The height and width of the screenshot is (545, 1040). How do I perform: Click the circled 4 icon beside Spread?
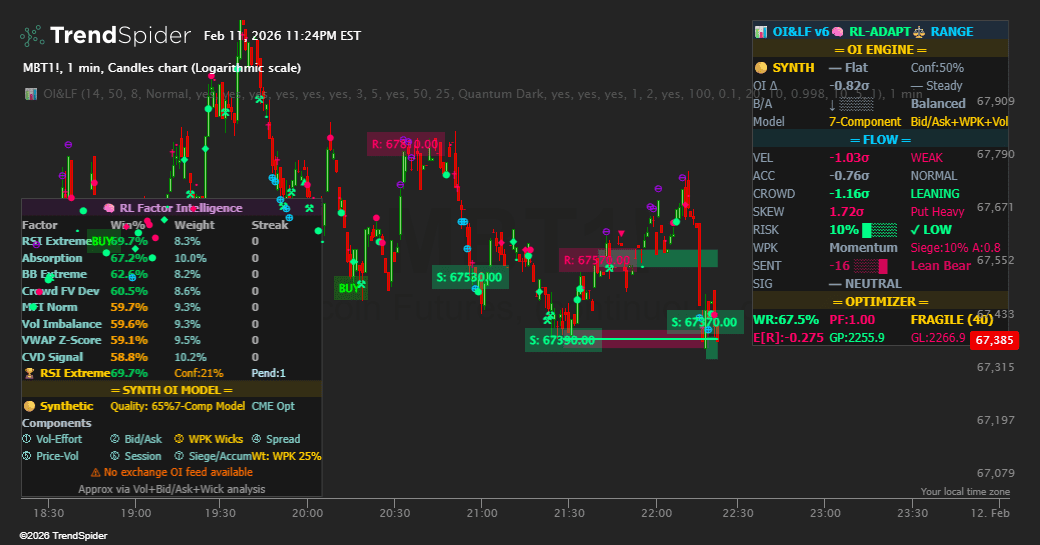[257, 439]
